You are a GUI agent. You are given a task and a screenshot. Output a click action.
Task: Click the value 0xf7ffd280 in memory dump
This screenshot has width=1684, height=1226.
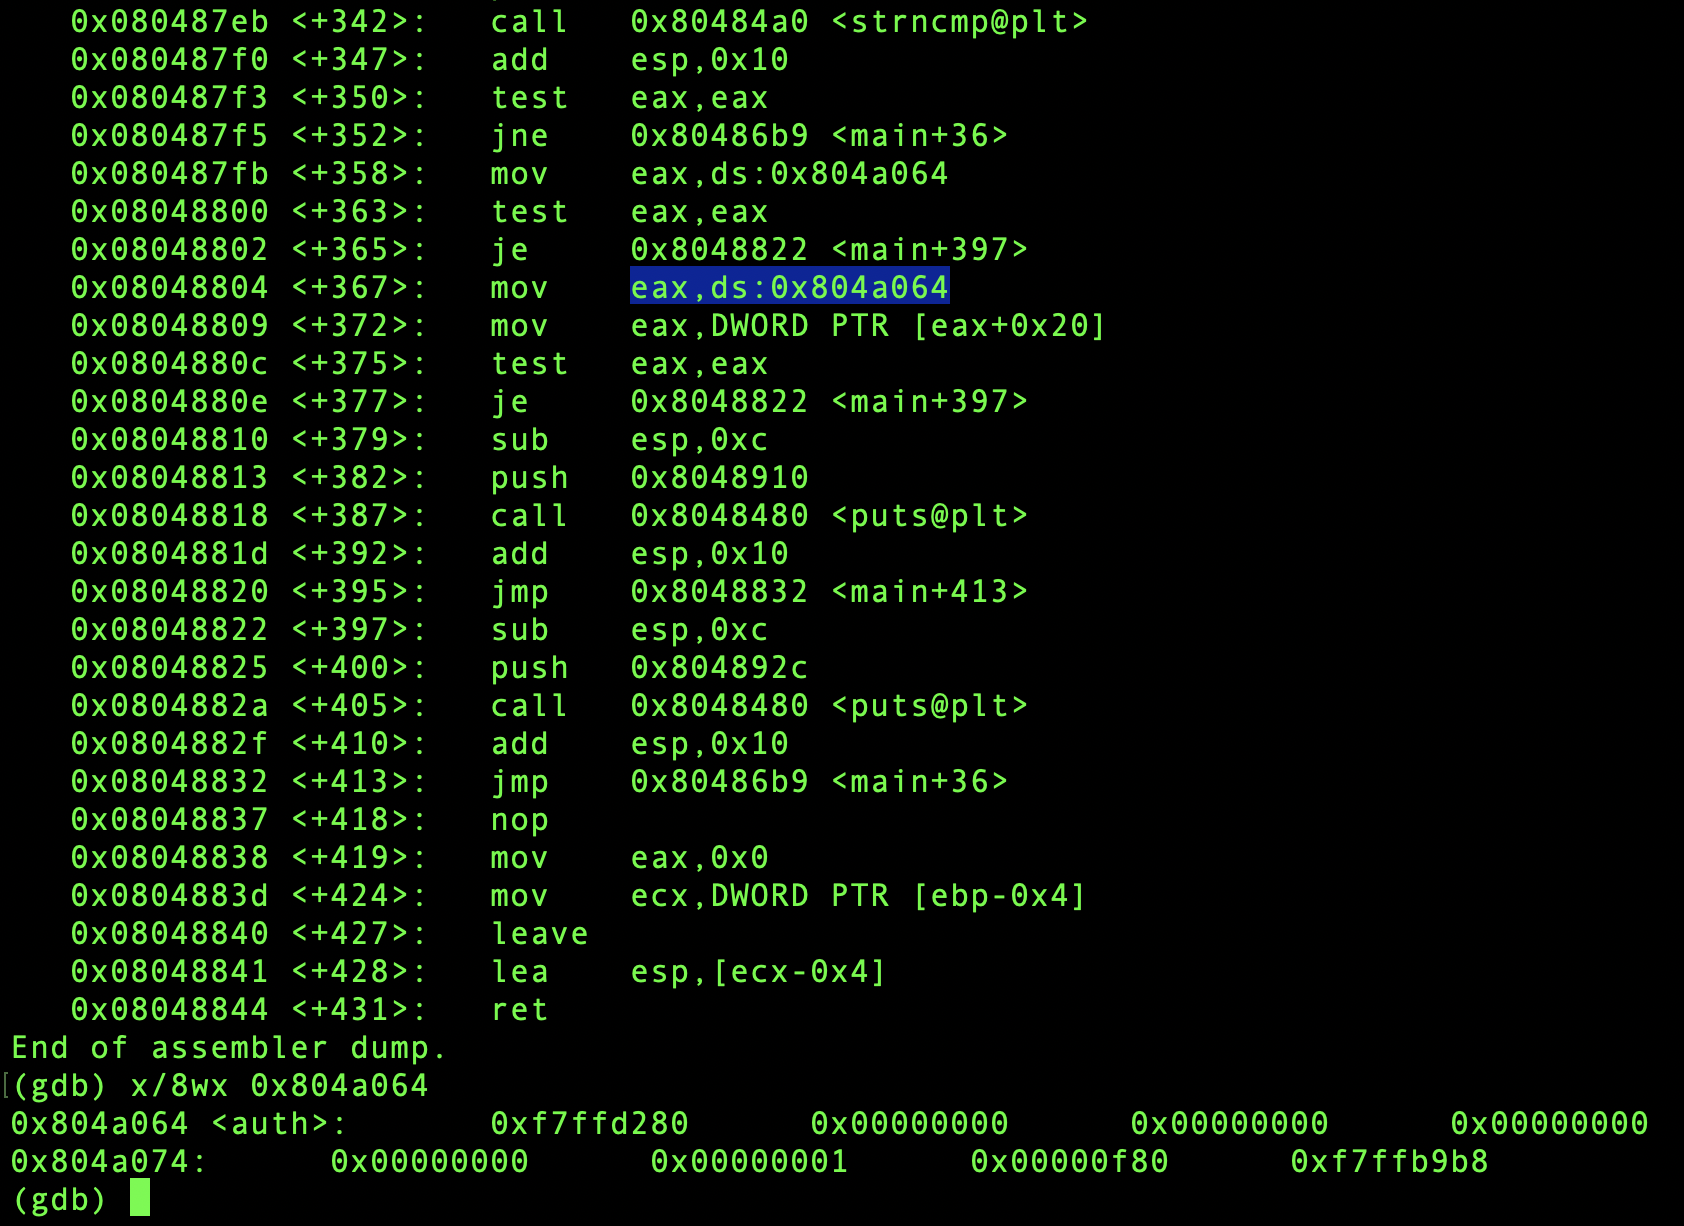pyautogui.click(x=589, y=1124)
